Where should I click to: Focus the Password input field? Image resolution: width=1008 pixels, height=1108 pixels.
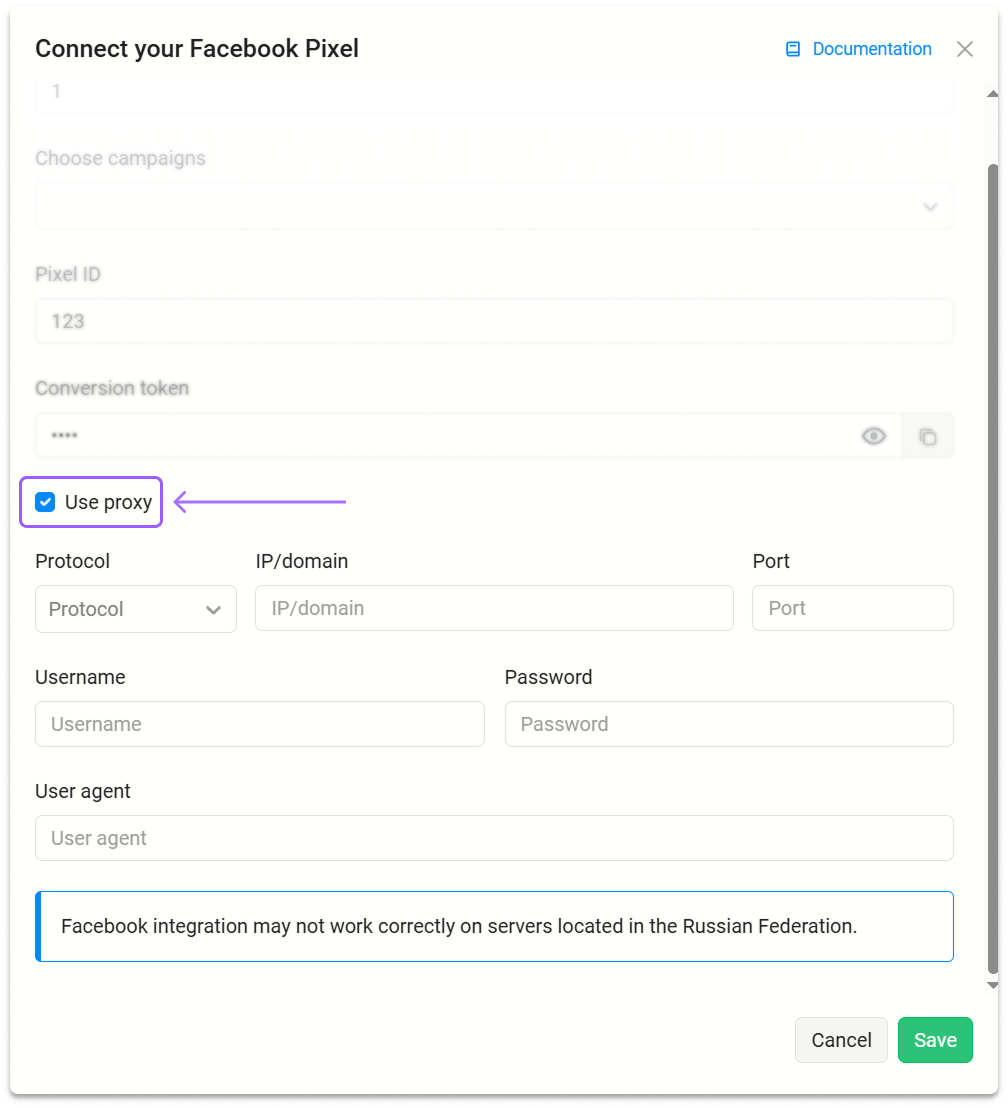pyautogui.click(x=728, y=724)
